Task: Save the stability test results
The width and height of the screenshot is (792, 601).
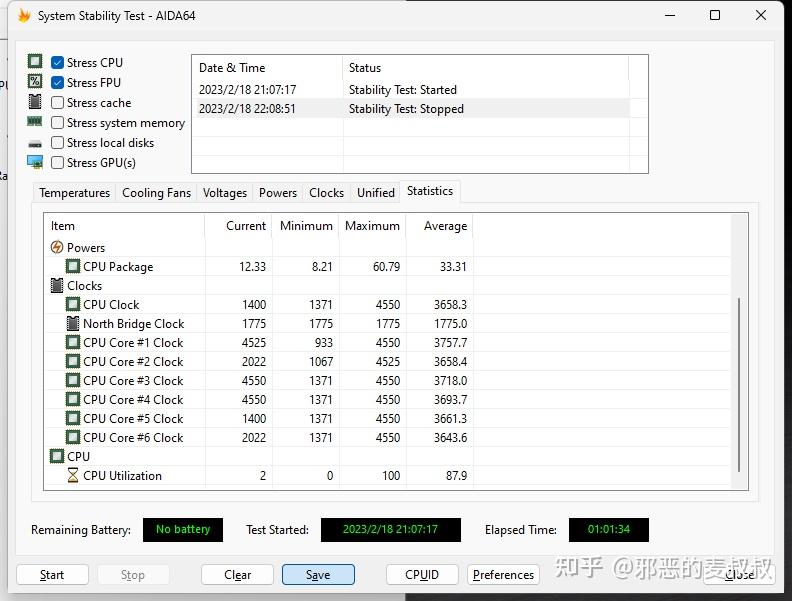Action: (318, 575)
